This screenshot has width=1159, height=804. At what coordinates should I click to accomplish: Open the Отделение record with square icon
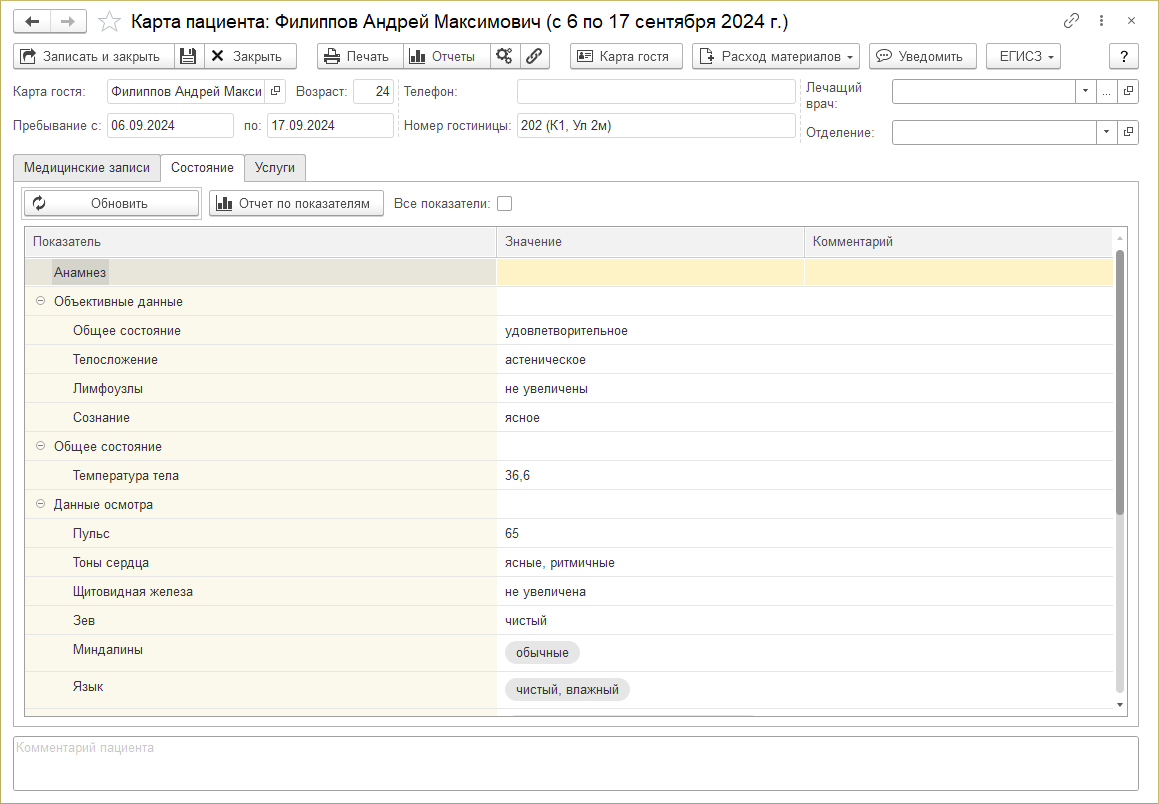pyautogui.click(x=1128, y=132)
